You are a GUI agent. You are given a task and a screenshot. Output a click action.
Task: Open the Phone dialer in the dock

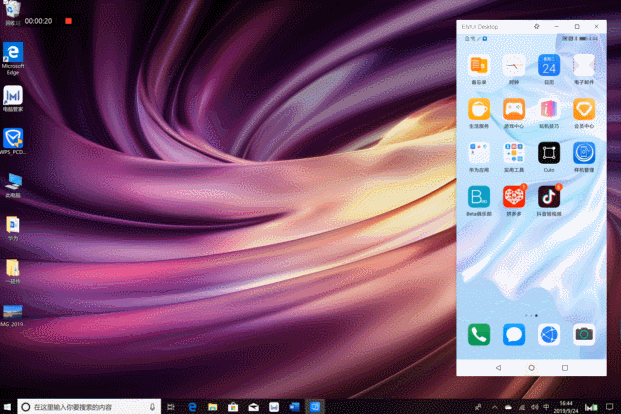pyautogui.click(x=479, y=335)
